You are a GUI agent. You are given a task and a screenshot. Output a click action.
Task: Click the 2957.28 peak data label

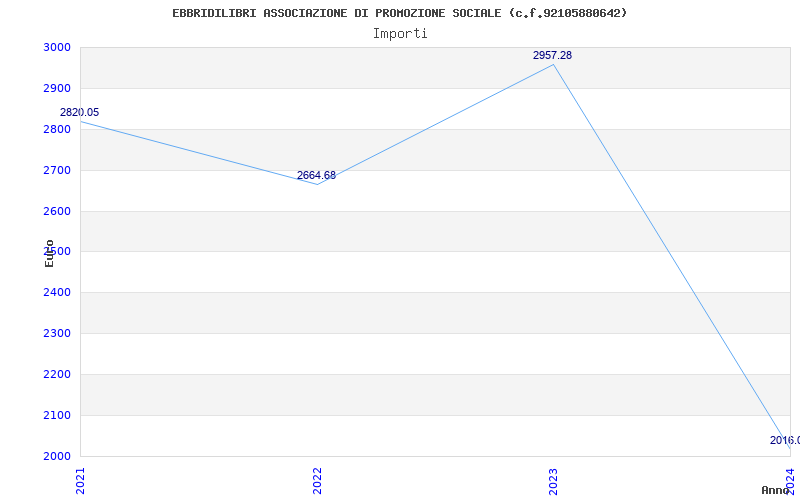(x=552, y=56)
